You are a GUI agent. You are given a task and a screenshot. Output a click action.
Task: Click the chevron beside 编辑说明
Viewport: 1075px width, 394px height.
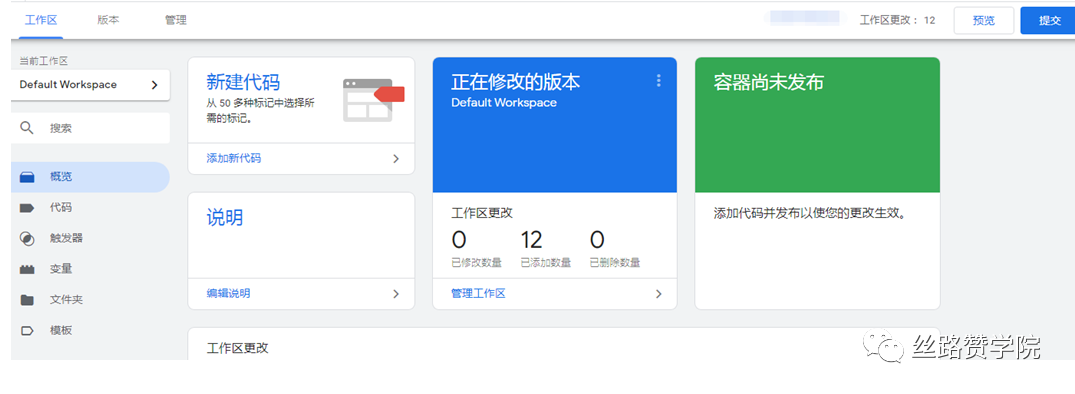(396, 293)
